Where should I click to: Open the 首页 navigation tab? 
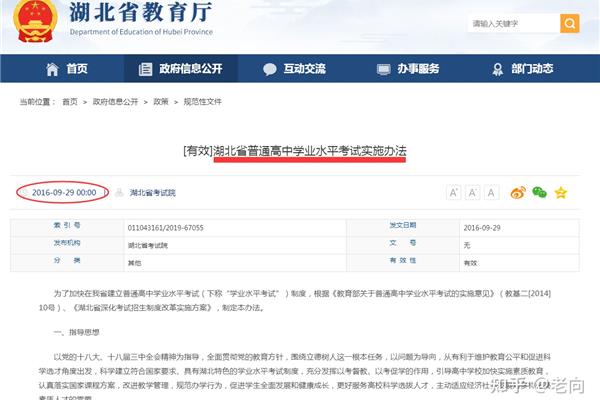[x=77, y=69]
